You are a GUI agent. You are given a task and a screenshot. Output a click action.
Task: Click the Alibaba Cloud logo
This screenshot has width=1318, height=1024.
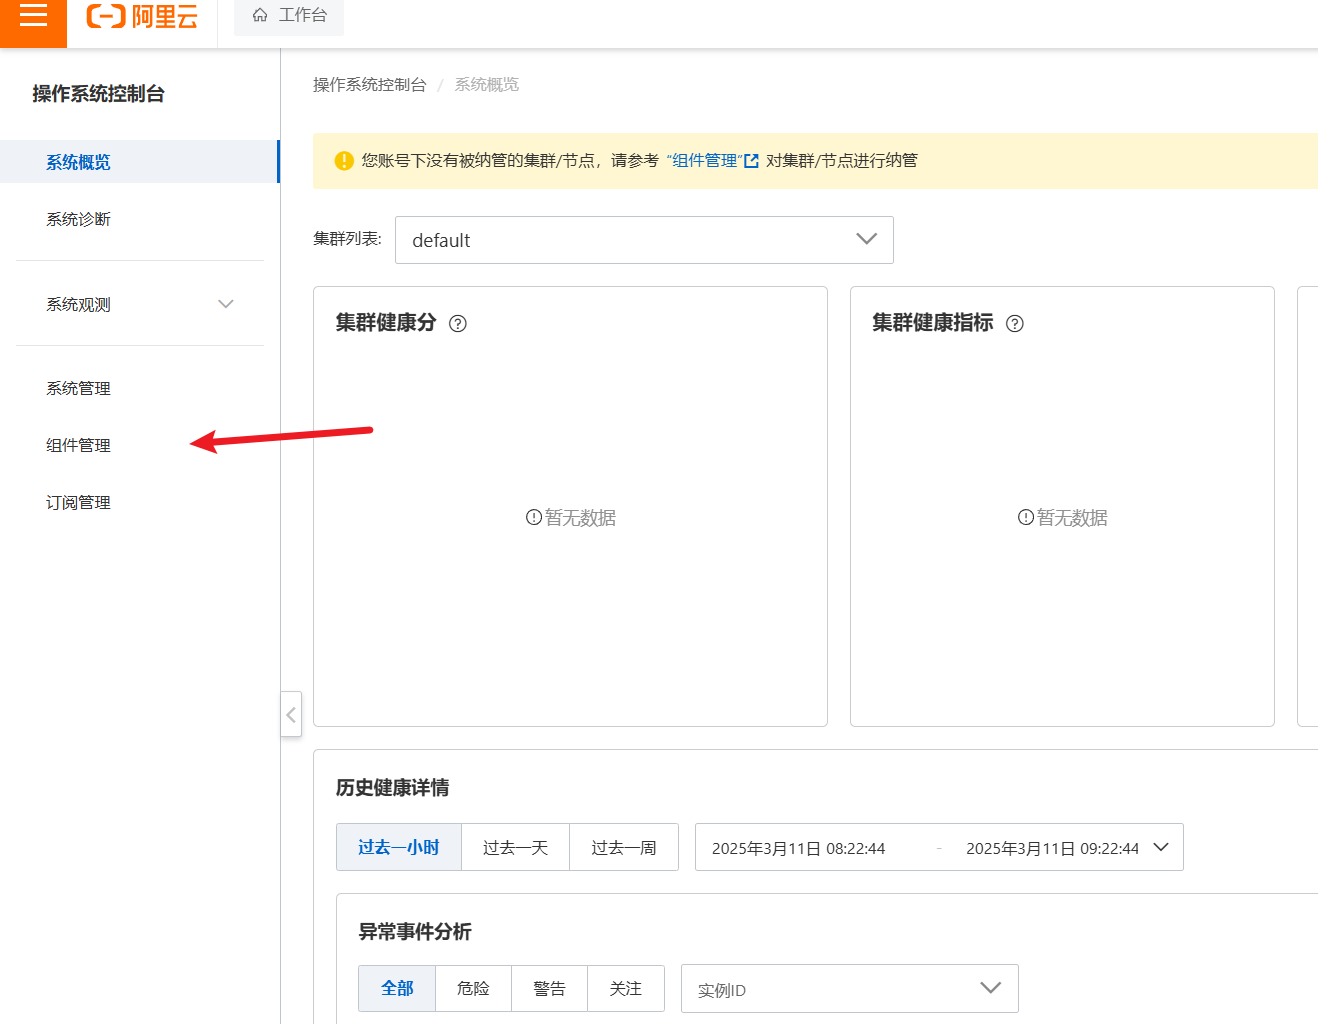[142, 16]
